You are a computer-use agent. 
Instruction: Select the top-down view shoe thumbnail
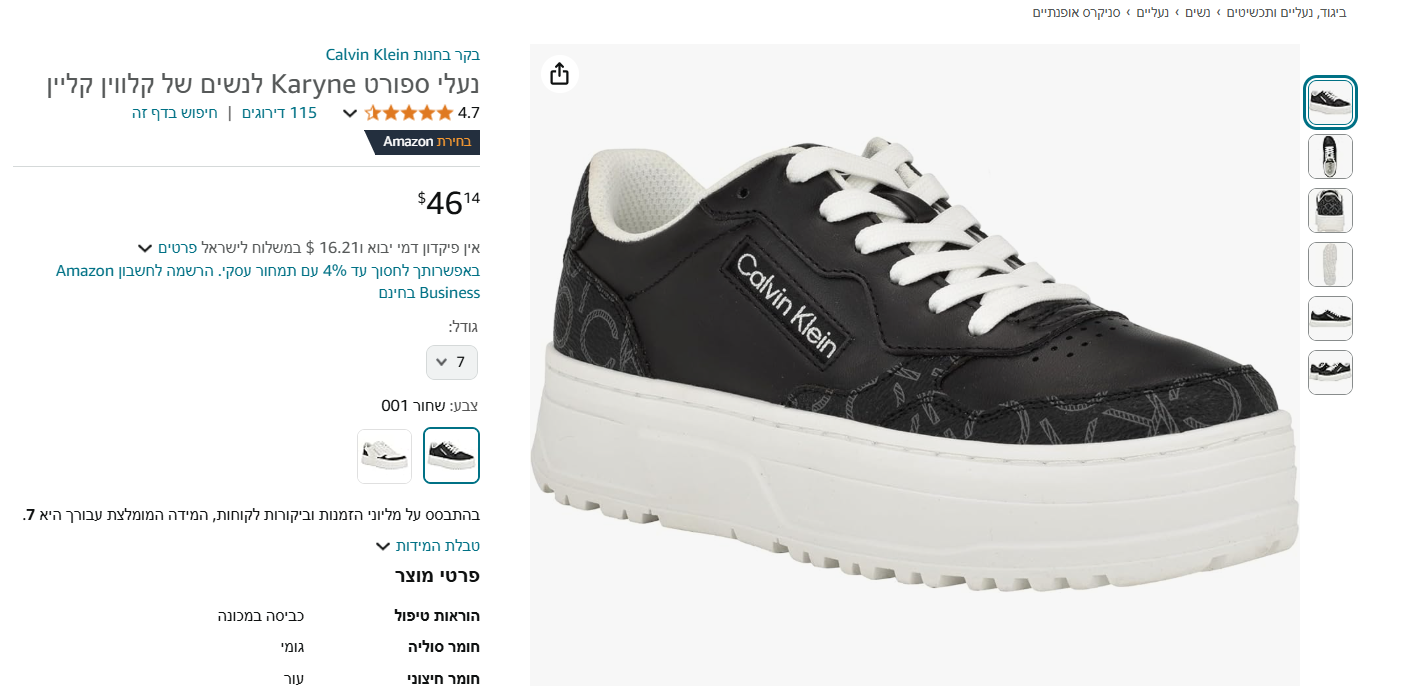click(x=1330, y=156)
